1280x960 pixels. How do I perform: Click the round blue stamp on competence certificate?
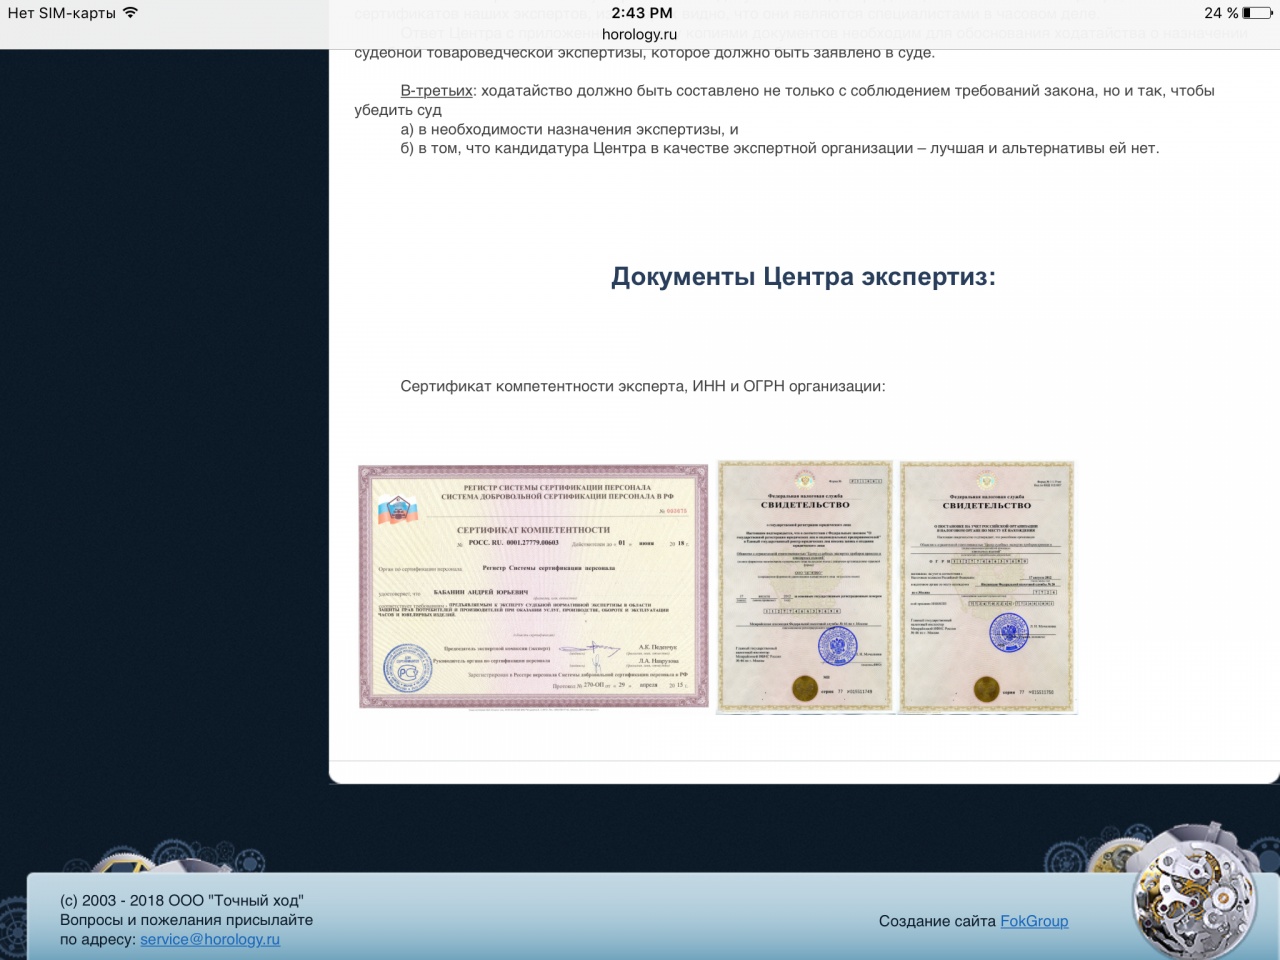pyautogui.click(x=407, y=668)
